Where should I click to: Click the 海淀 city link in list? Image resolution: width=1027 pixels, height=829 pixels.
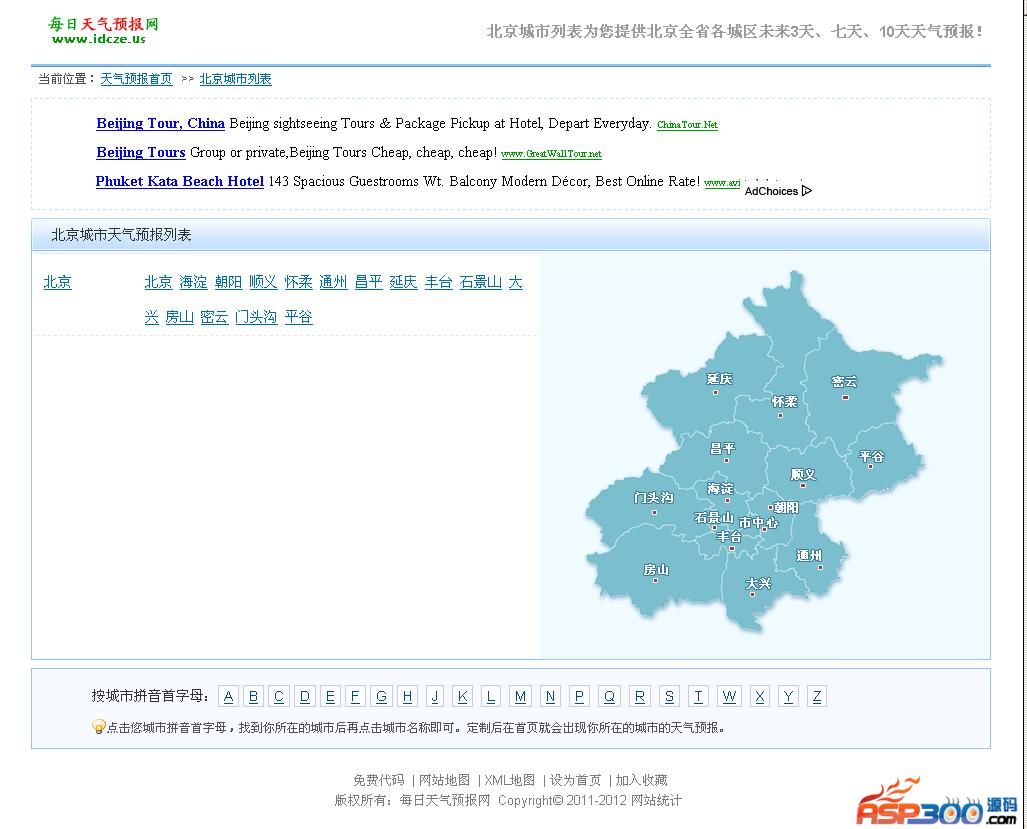click(193, 283)
